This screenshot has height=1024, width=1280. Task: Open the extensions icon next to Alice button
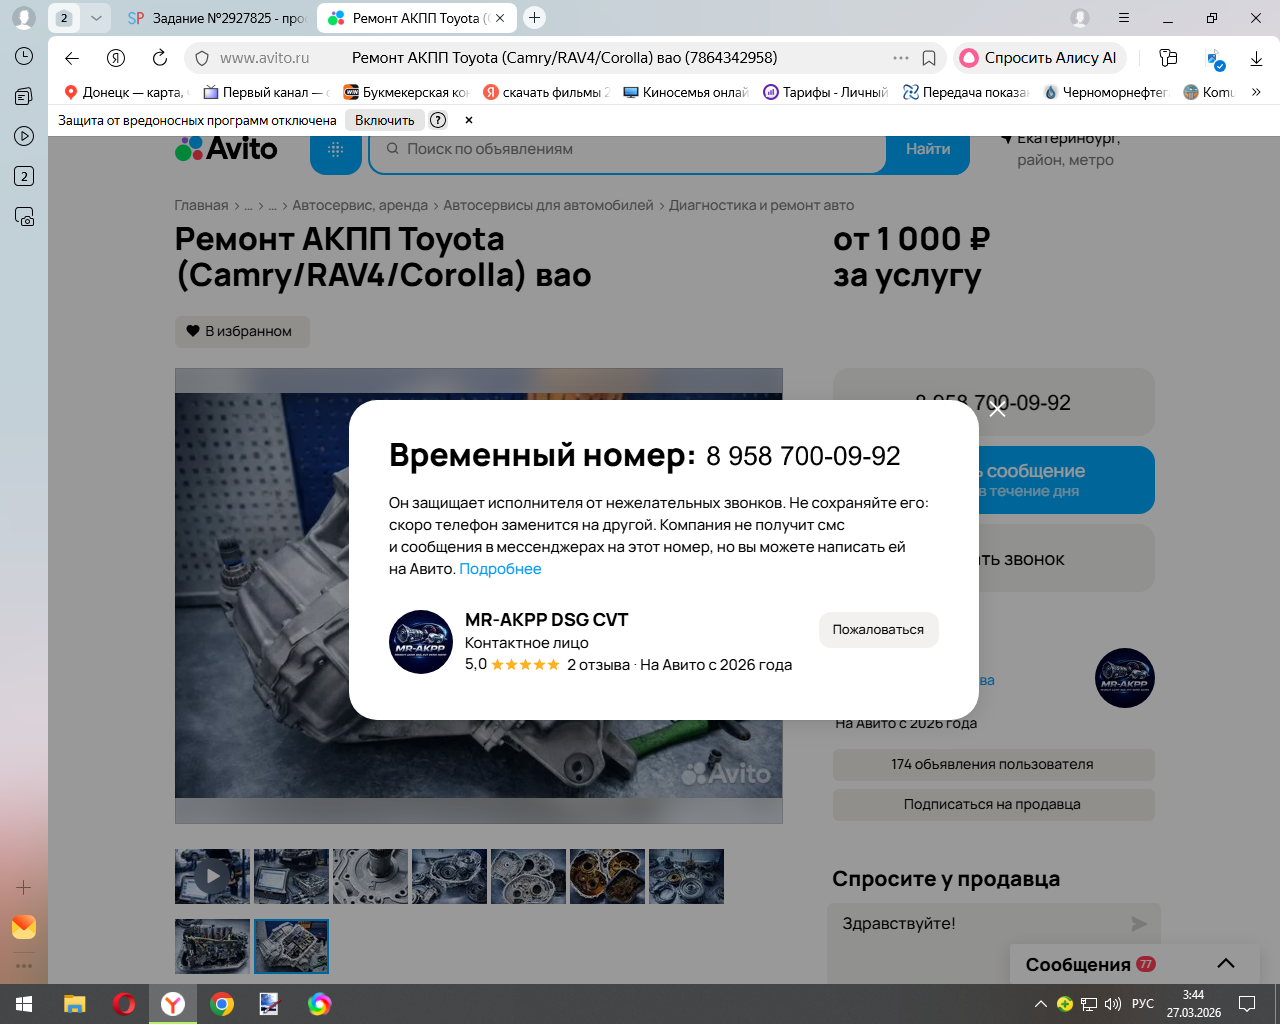point(1168,58)
